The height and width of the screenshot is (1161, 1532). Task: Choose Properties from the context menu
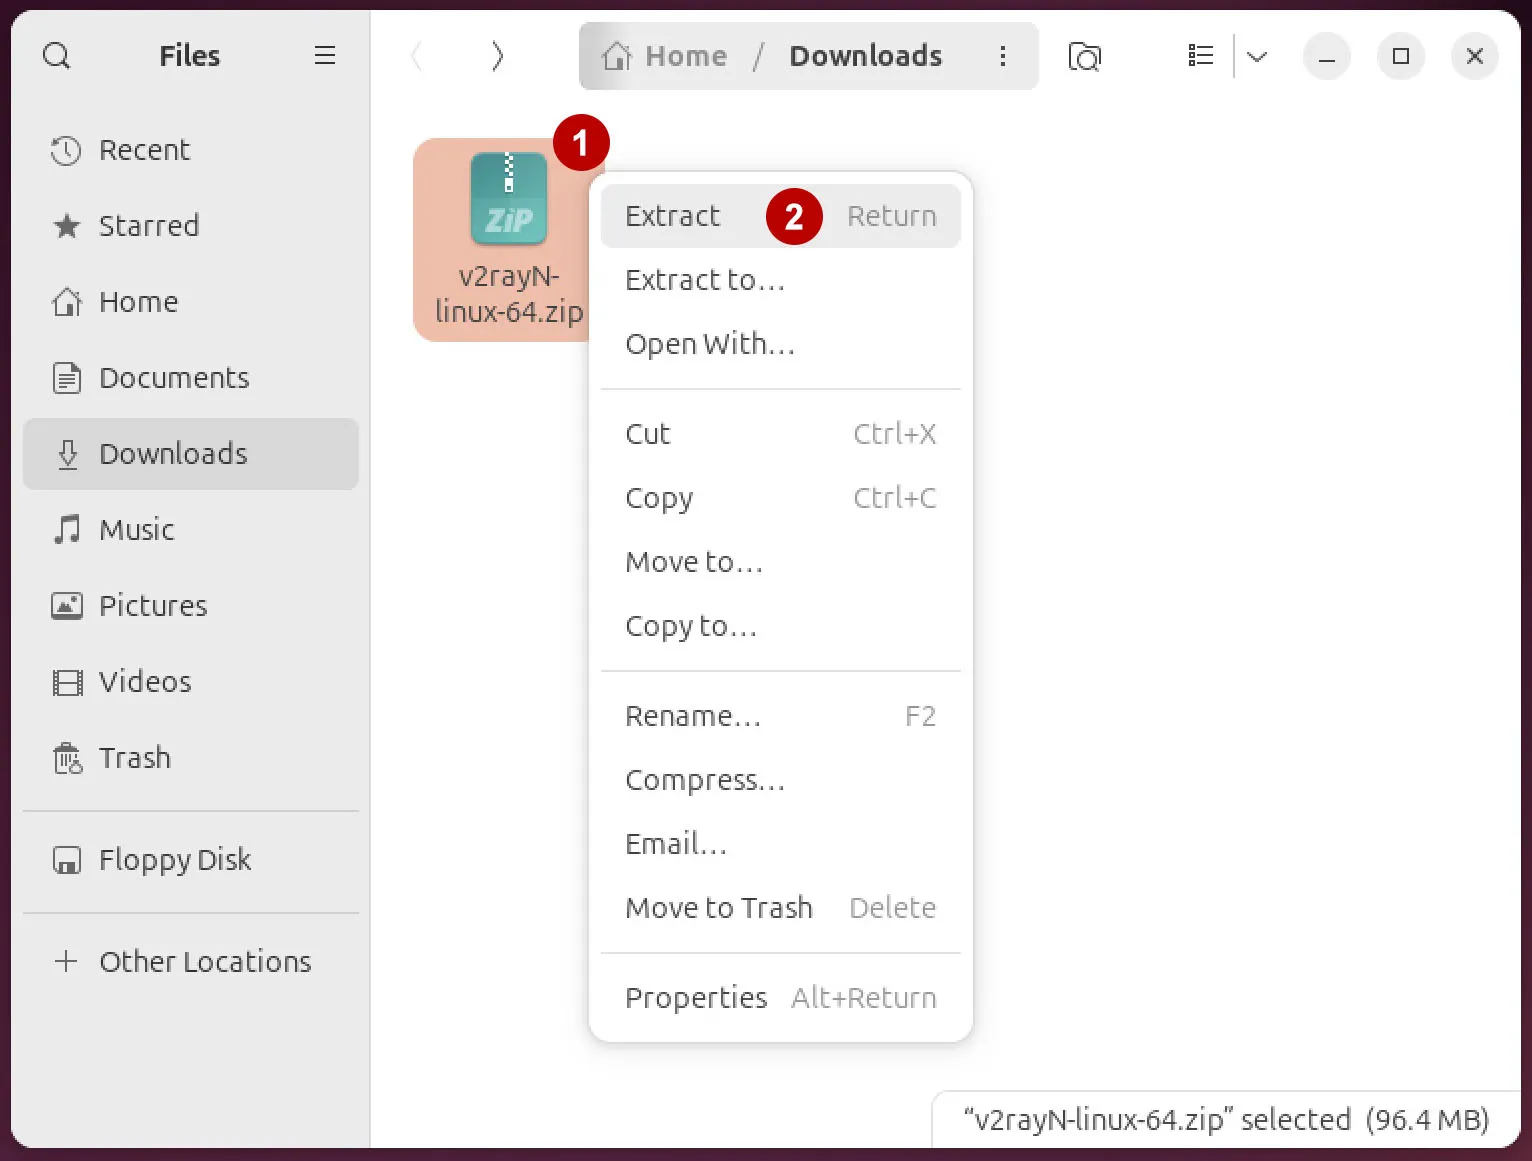click(780, 998)
